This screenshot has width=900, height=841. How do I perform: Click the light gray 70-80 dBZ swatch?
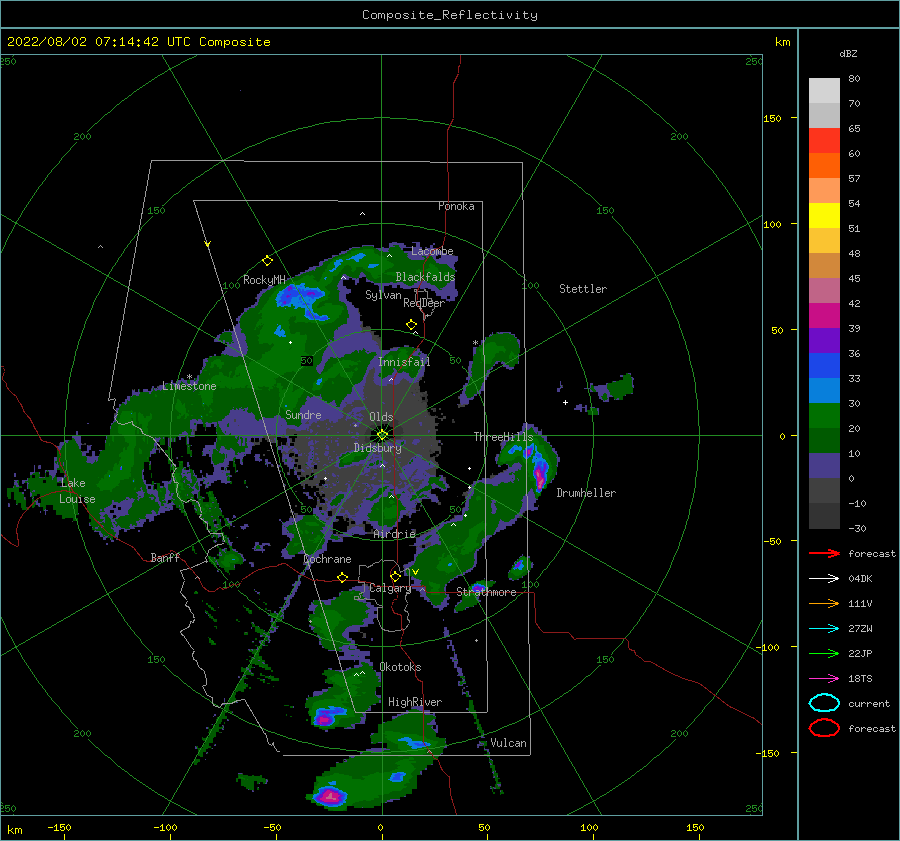[x=824, y=90]
